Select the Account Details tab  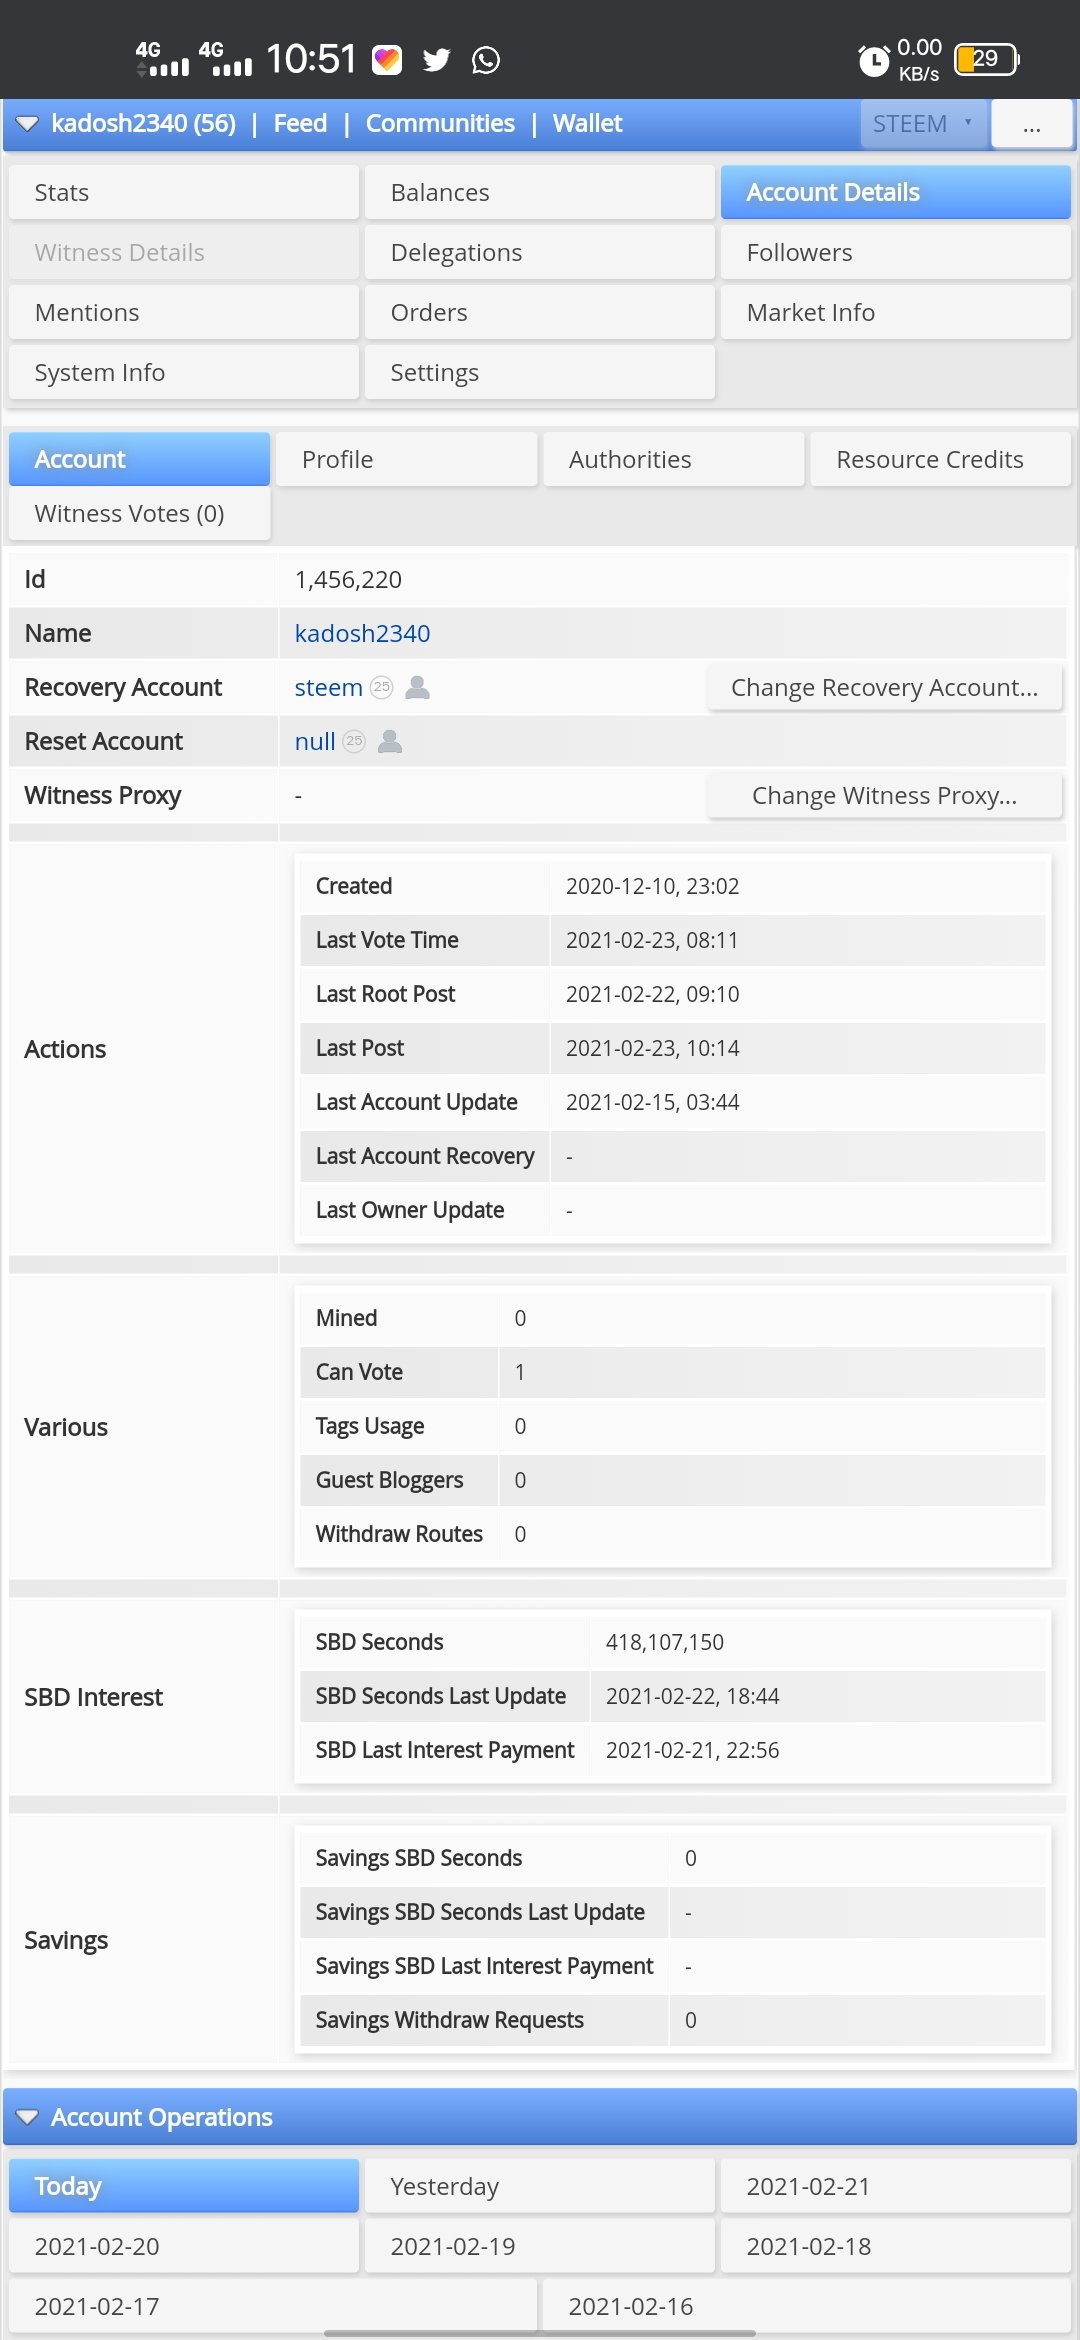[x=896, y=192]
